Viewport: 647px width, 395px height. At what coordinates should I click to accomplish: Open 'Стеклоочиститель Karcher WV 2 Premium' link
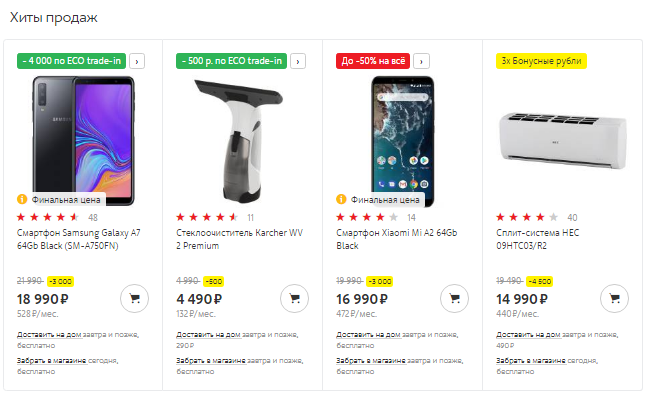coord(240,239)
